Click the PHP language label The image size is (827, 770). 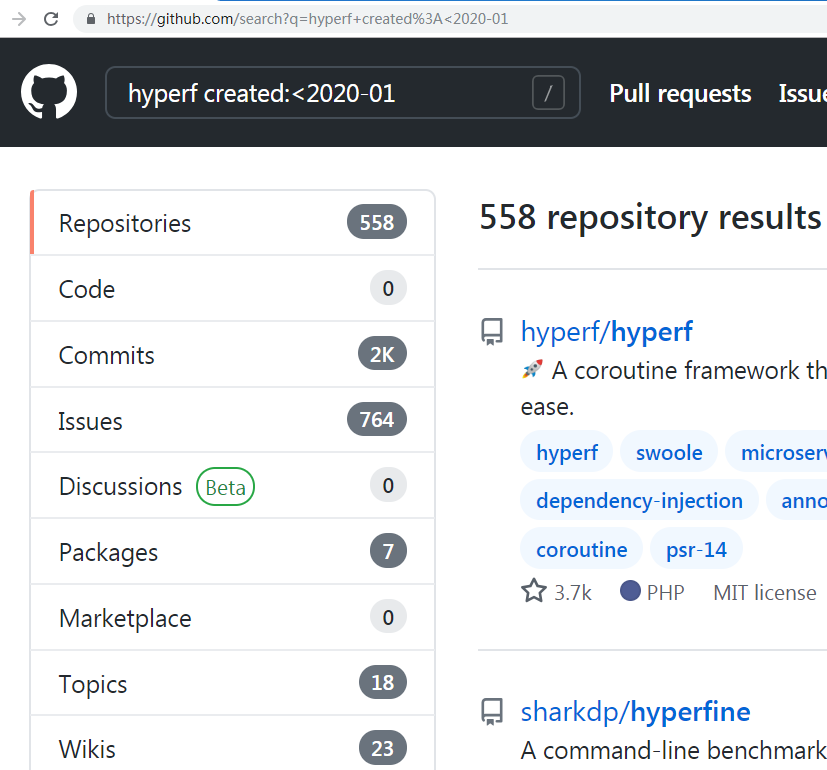coord(666,592)
